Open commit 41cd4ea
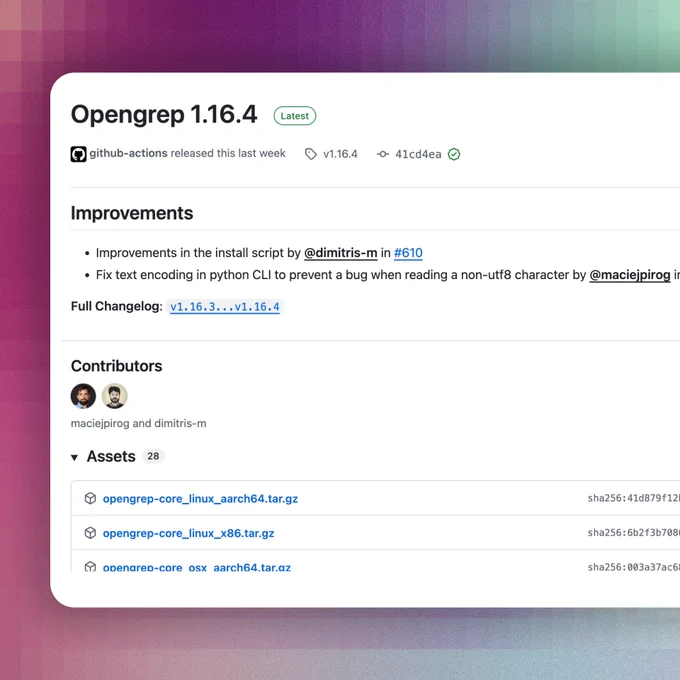680x680 pixels. click(x=418, y=154)
